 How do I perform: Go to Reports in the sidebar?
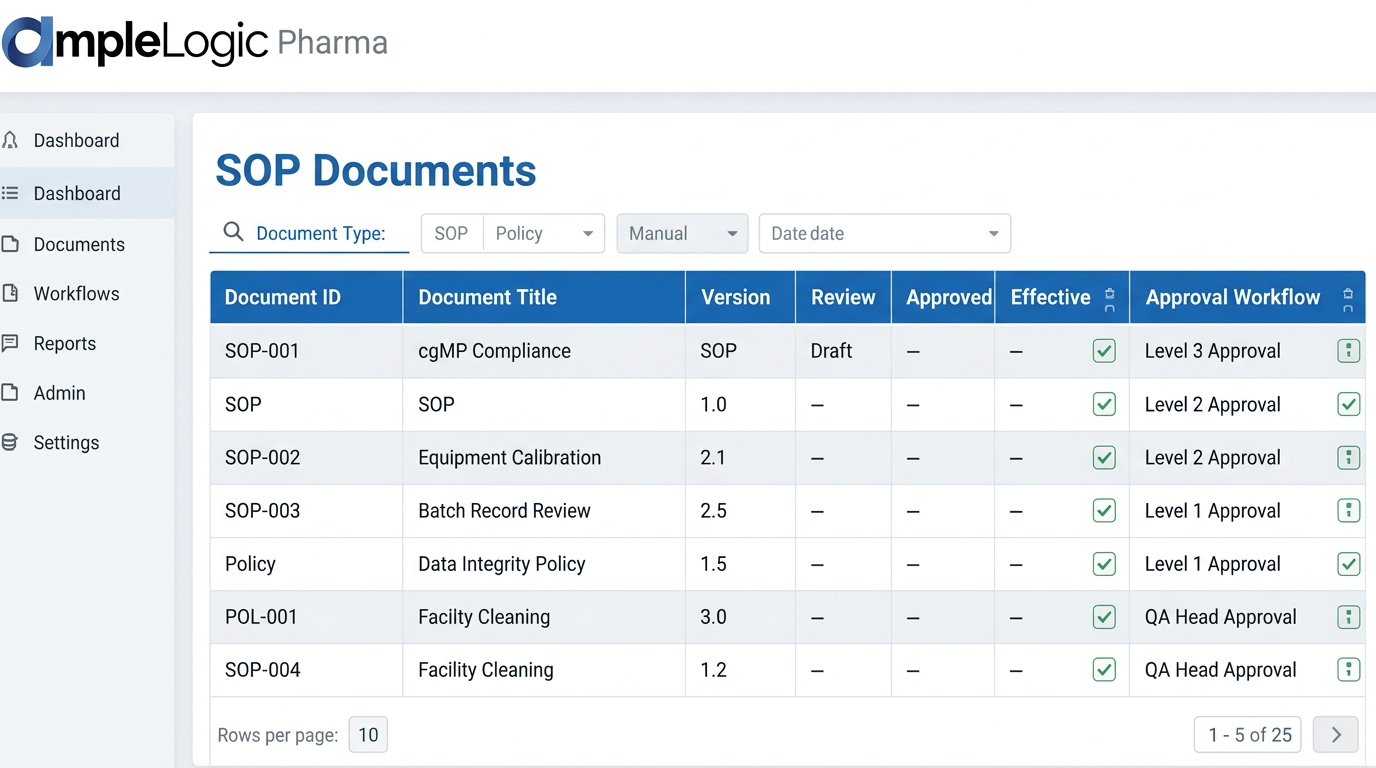(x=64, y=343)
